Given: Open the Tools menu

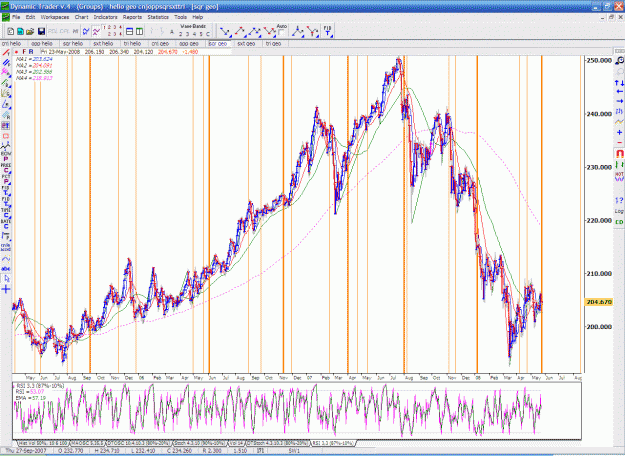Looking at the screenshot, I should (x=180, y=17).
